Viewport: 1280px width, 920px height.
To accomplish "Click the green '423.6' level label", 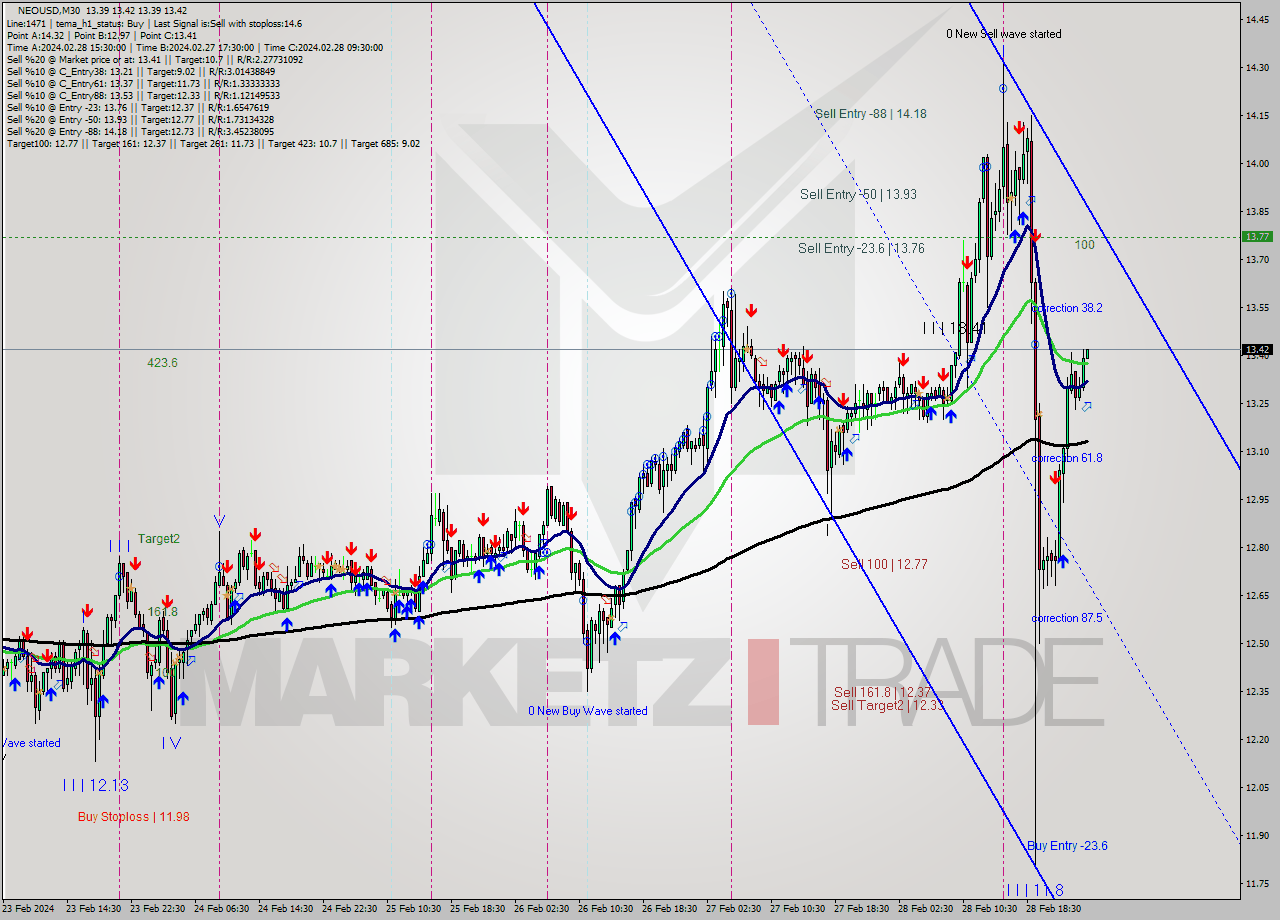I will 162,363.
